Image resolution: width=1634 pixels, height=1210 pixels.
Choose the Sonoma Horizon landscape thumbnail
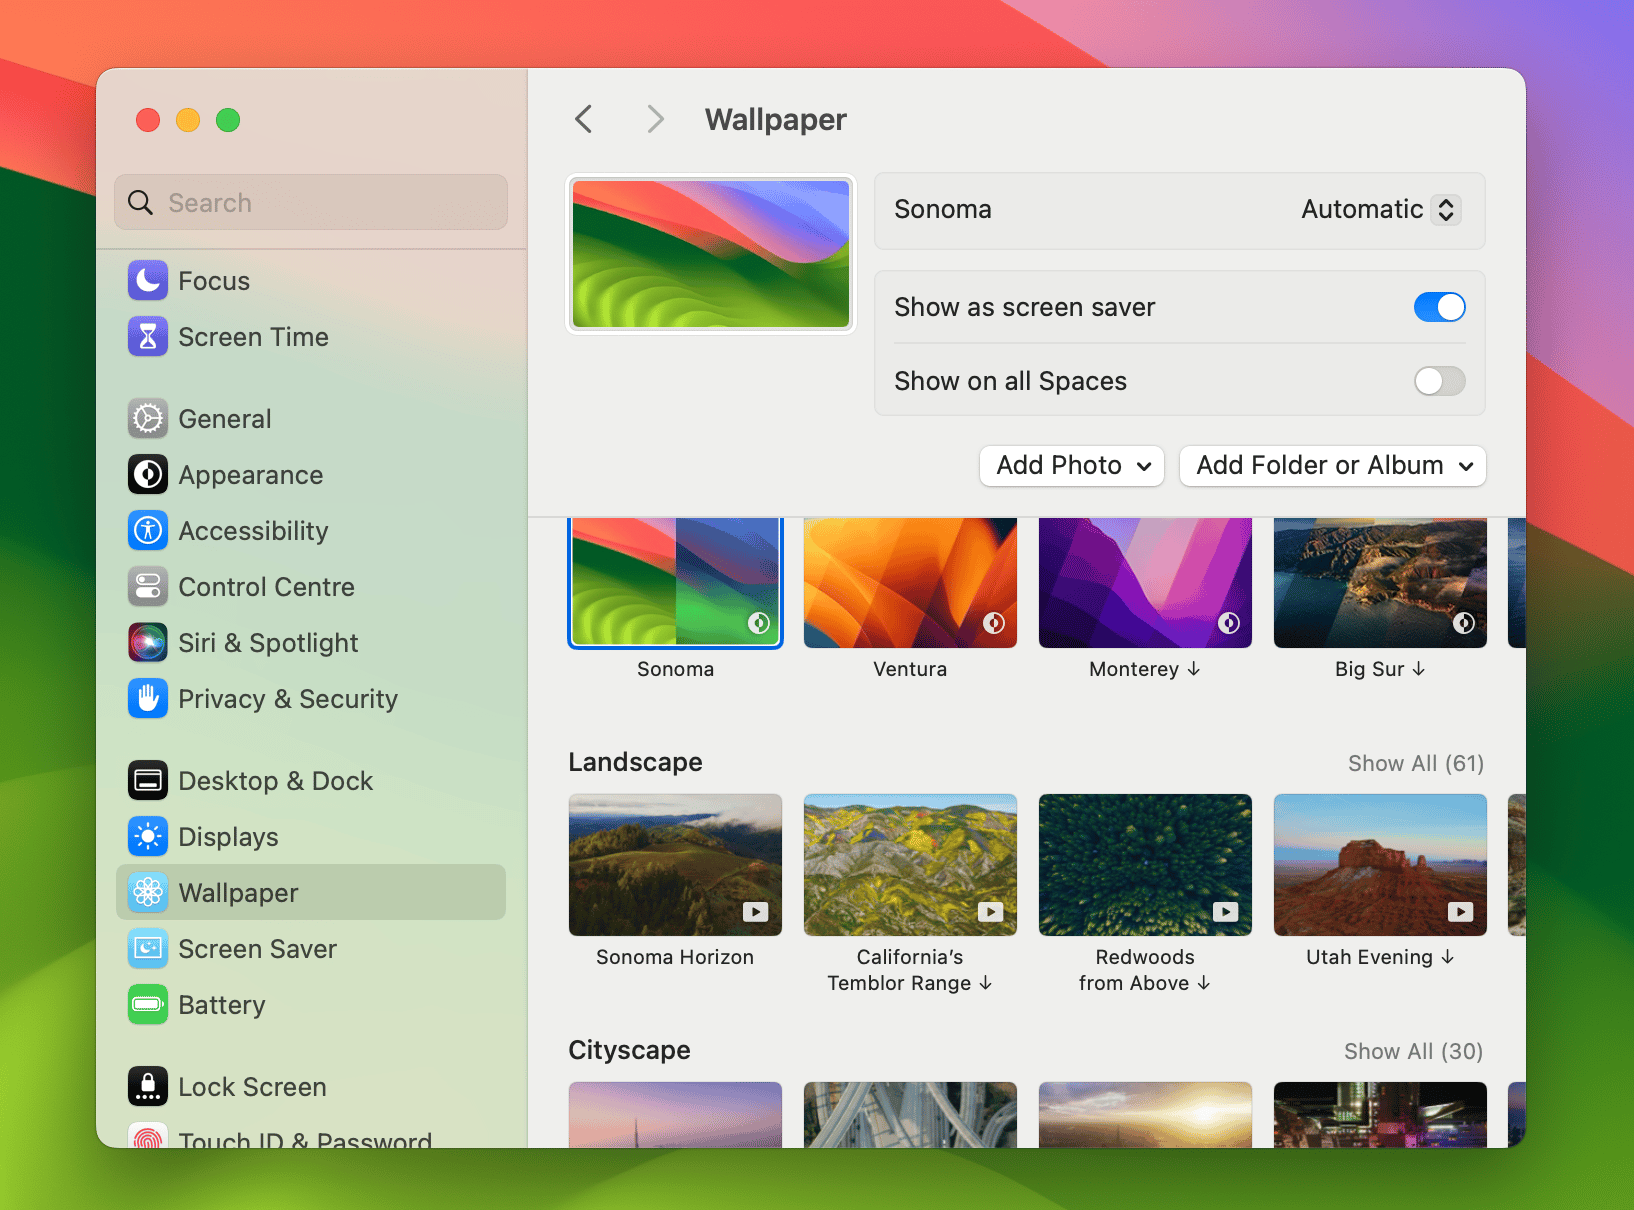tap(676, 865)
